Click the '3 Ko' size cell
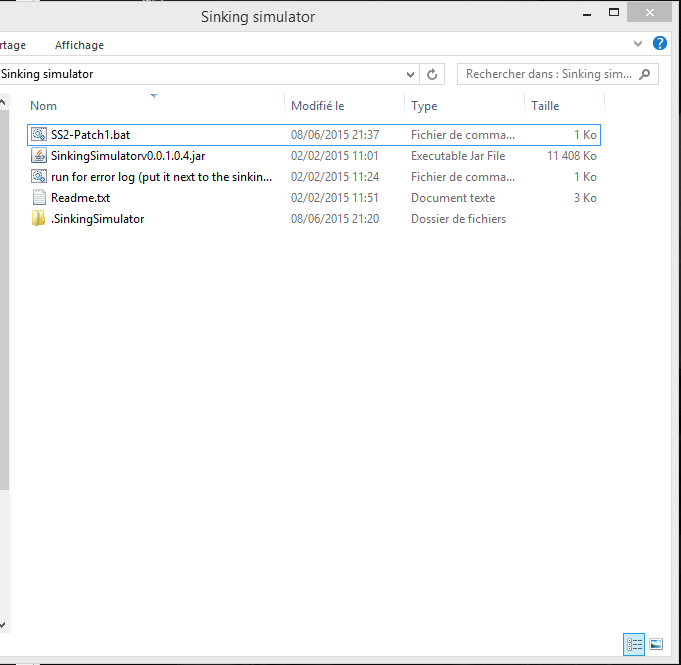This screenshot has height=665, width=681. pos(585,198)
